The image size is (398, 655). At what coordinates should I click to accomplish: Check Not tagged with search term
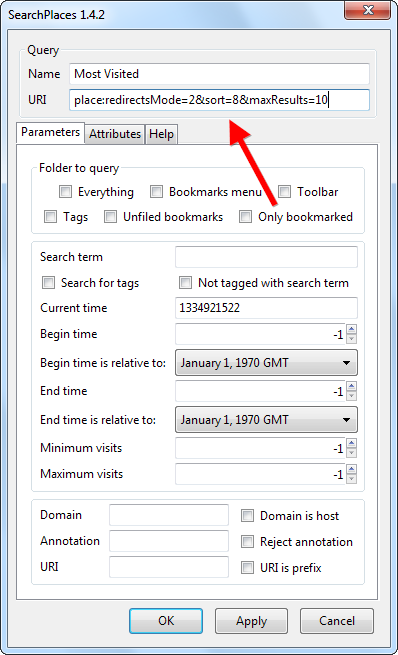pyautogui.click(x=185, y=283)
